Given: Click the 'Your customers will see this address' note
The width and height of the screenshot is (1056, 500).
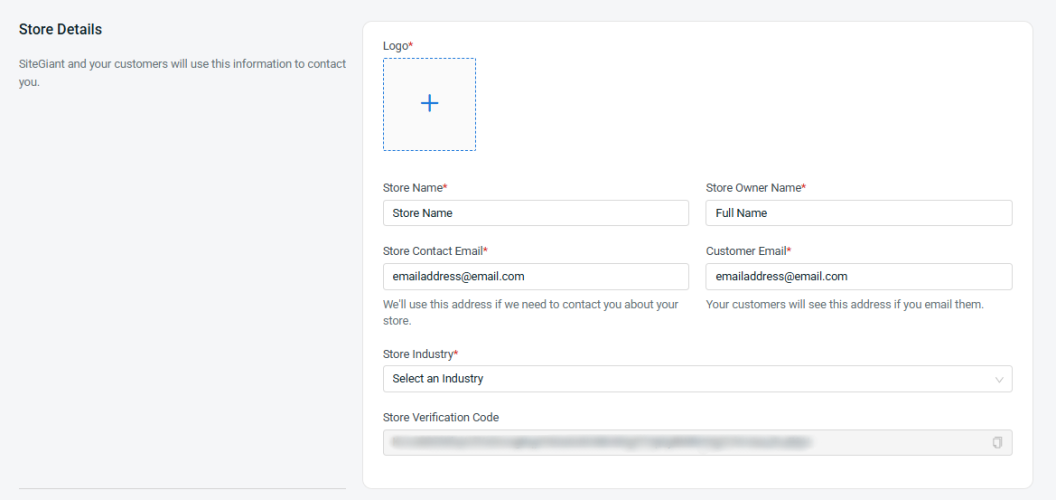Looking at the screenshot, I should (x=844, y=304).
